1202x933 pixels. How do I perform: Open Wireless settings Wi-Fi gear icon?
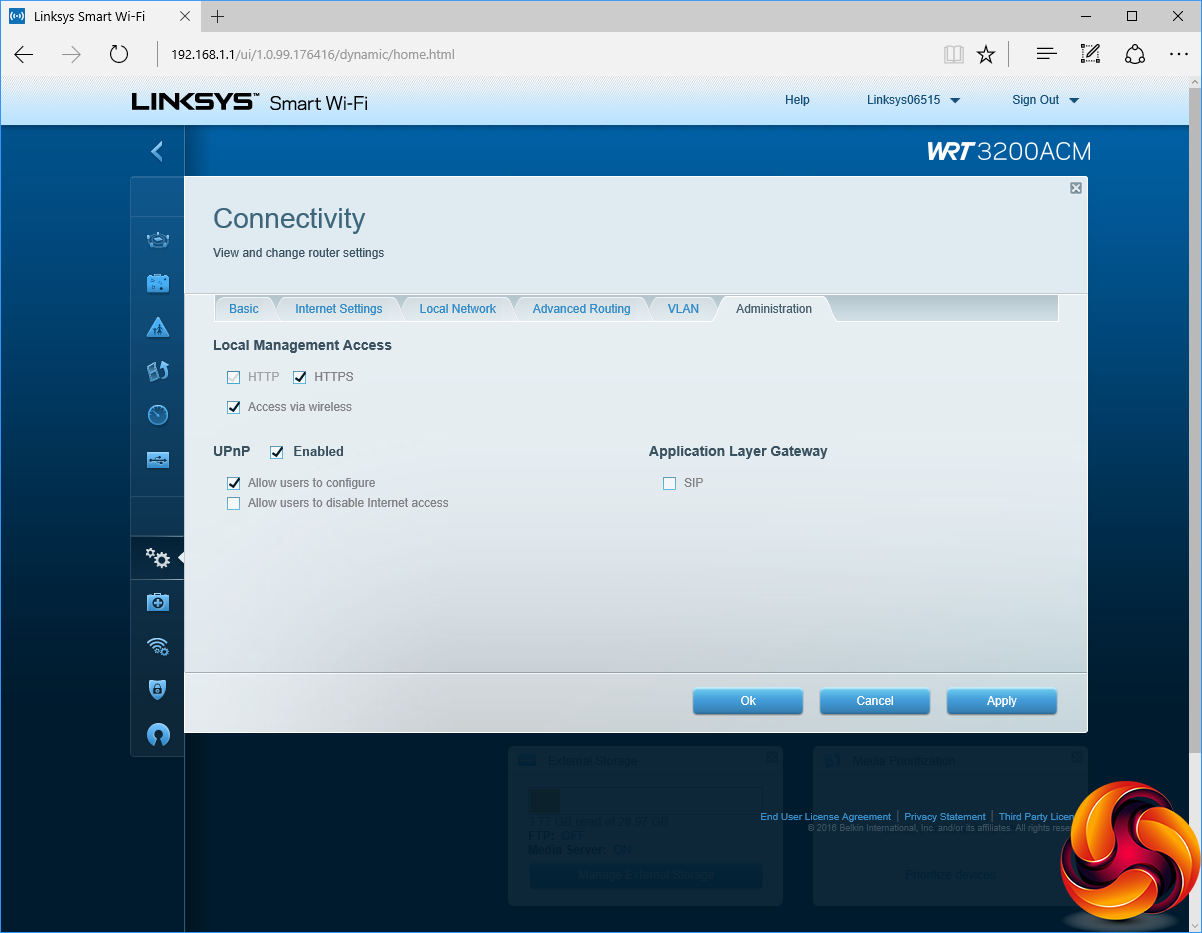[158, 646]
